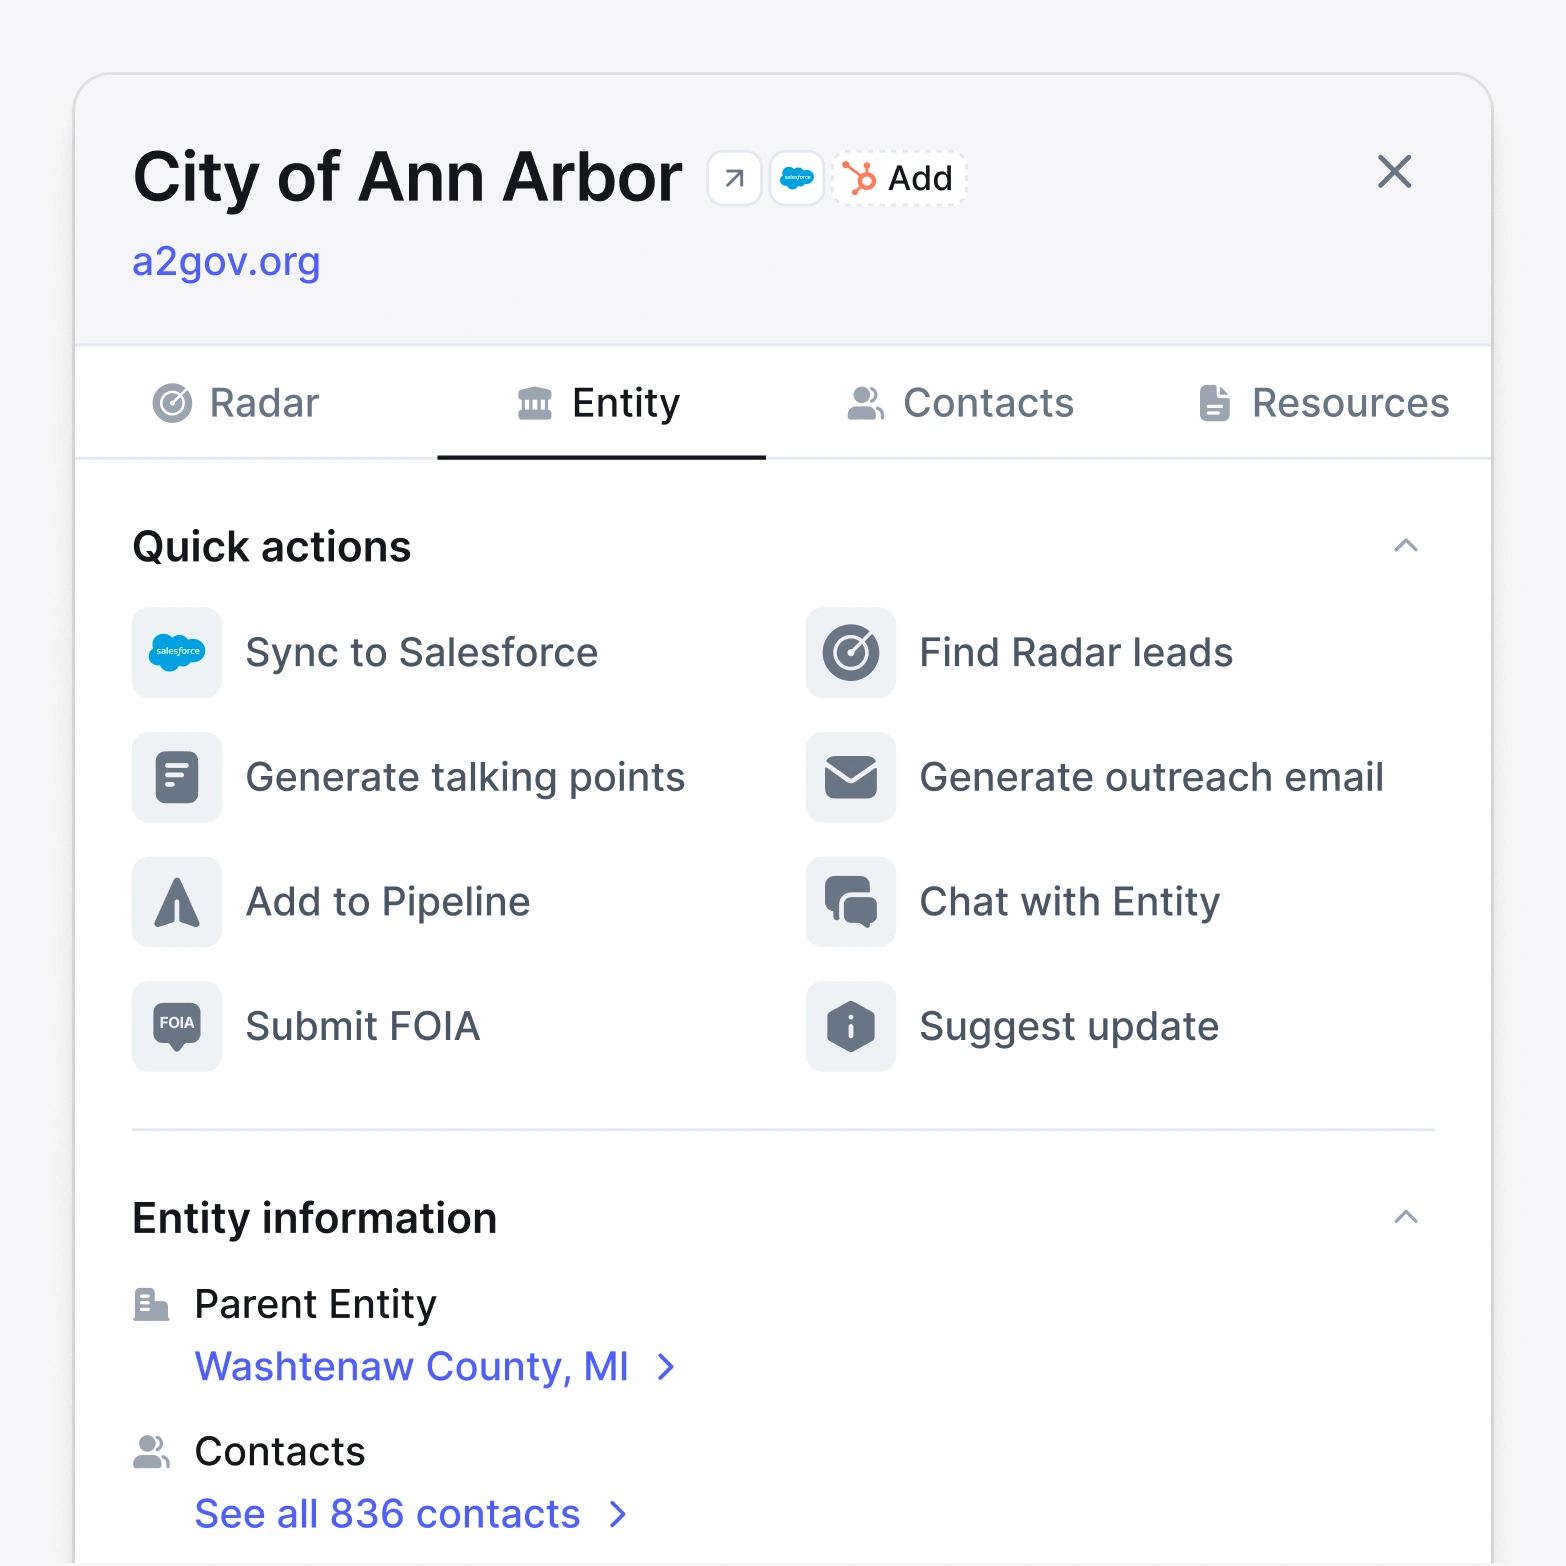Viewport: 1566px width, 1566px height.
Task: Open Find Radar leads
Action: tap(1075, 652)
